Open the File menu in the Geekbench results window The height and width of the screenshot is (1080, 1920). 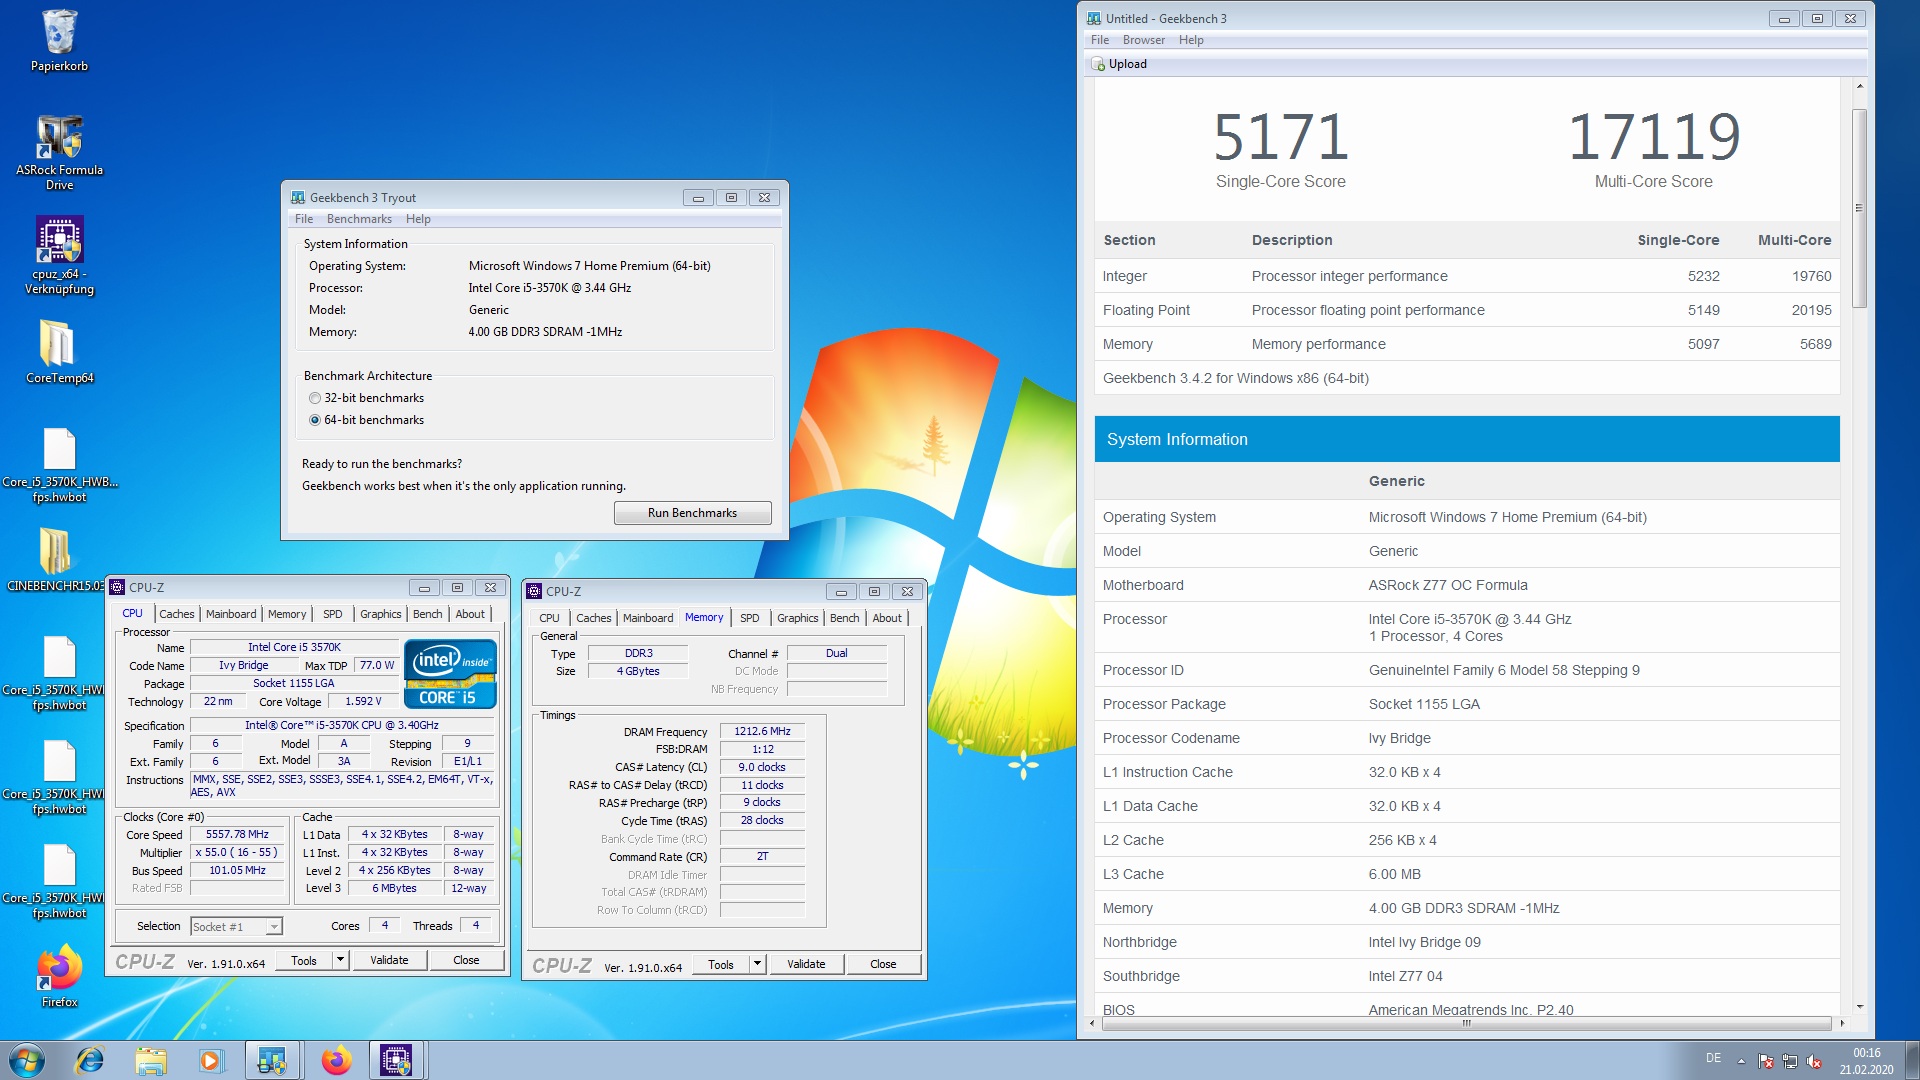1100,40
